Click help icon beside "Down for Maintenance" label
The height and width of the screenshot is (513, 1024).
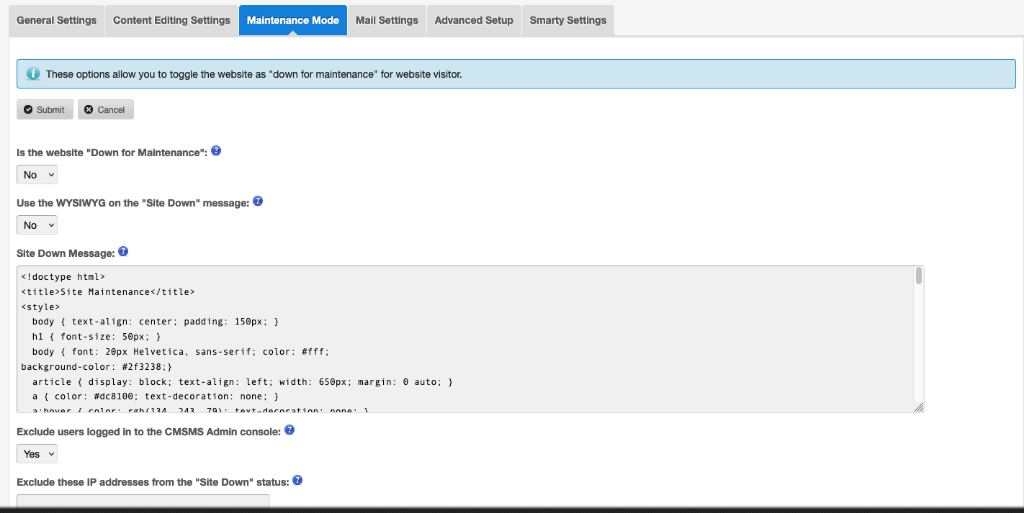216,151
